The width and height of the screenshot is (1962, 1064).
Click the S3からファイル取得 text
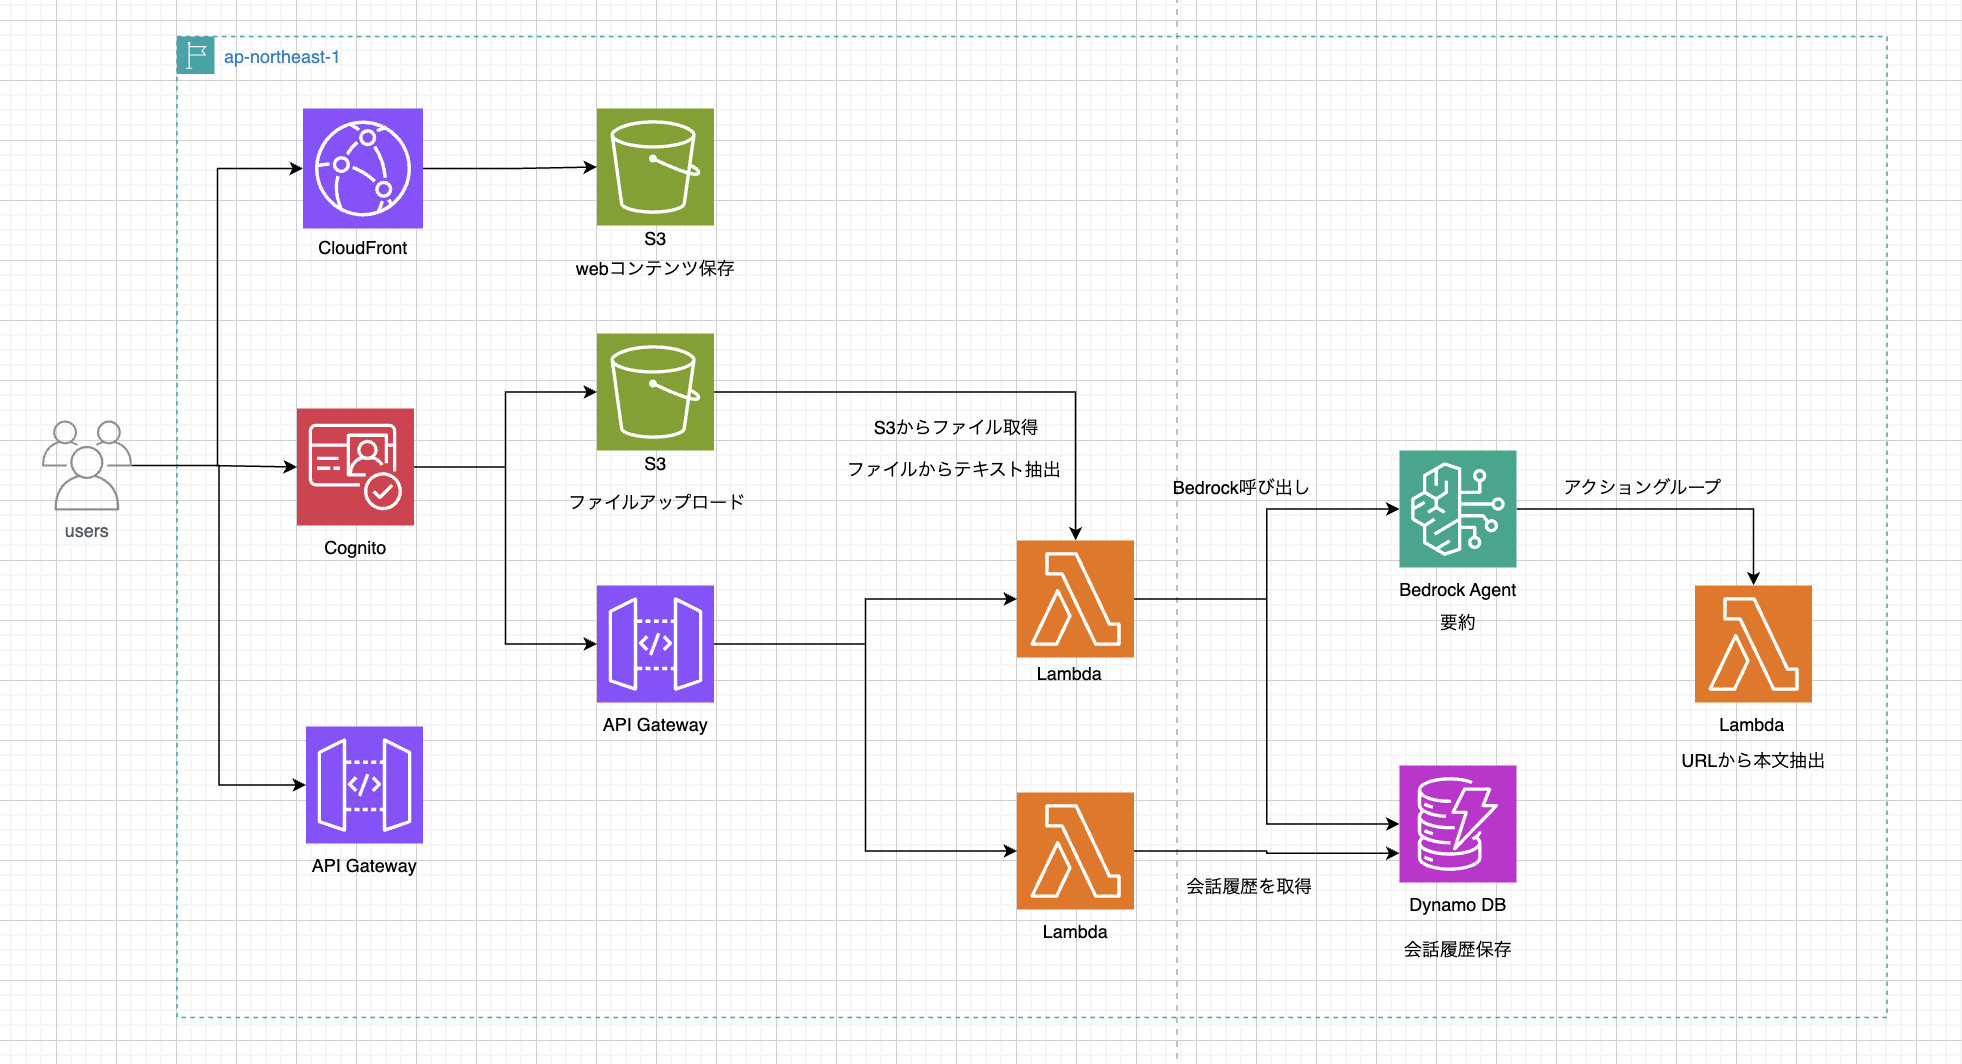coord(955,427)
